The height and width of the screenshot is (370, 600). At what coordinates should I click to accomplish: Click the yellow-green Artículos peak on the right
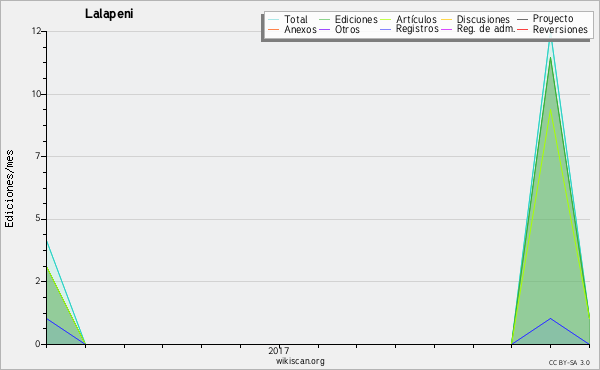tap(551, 110)
